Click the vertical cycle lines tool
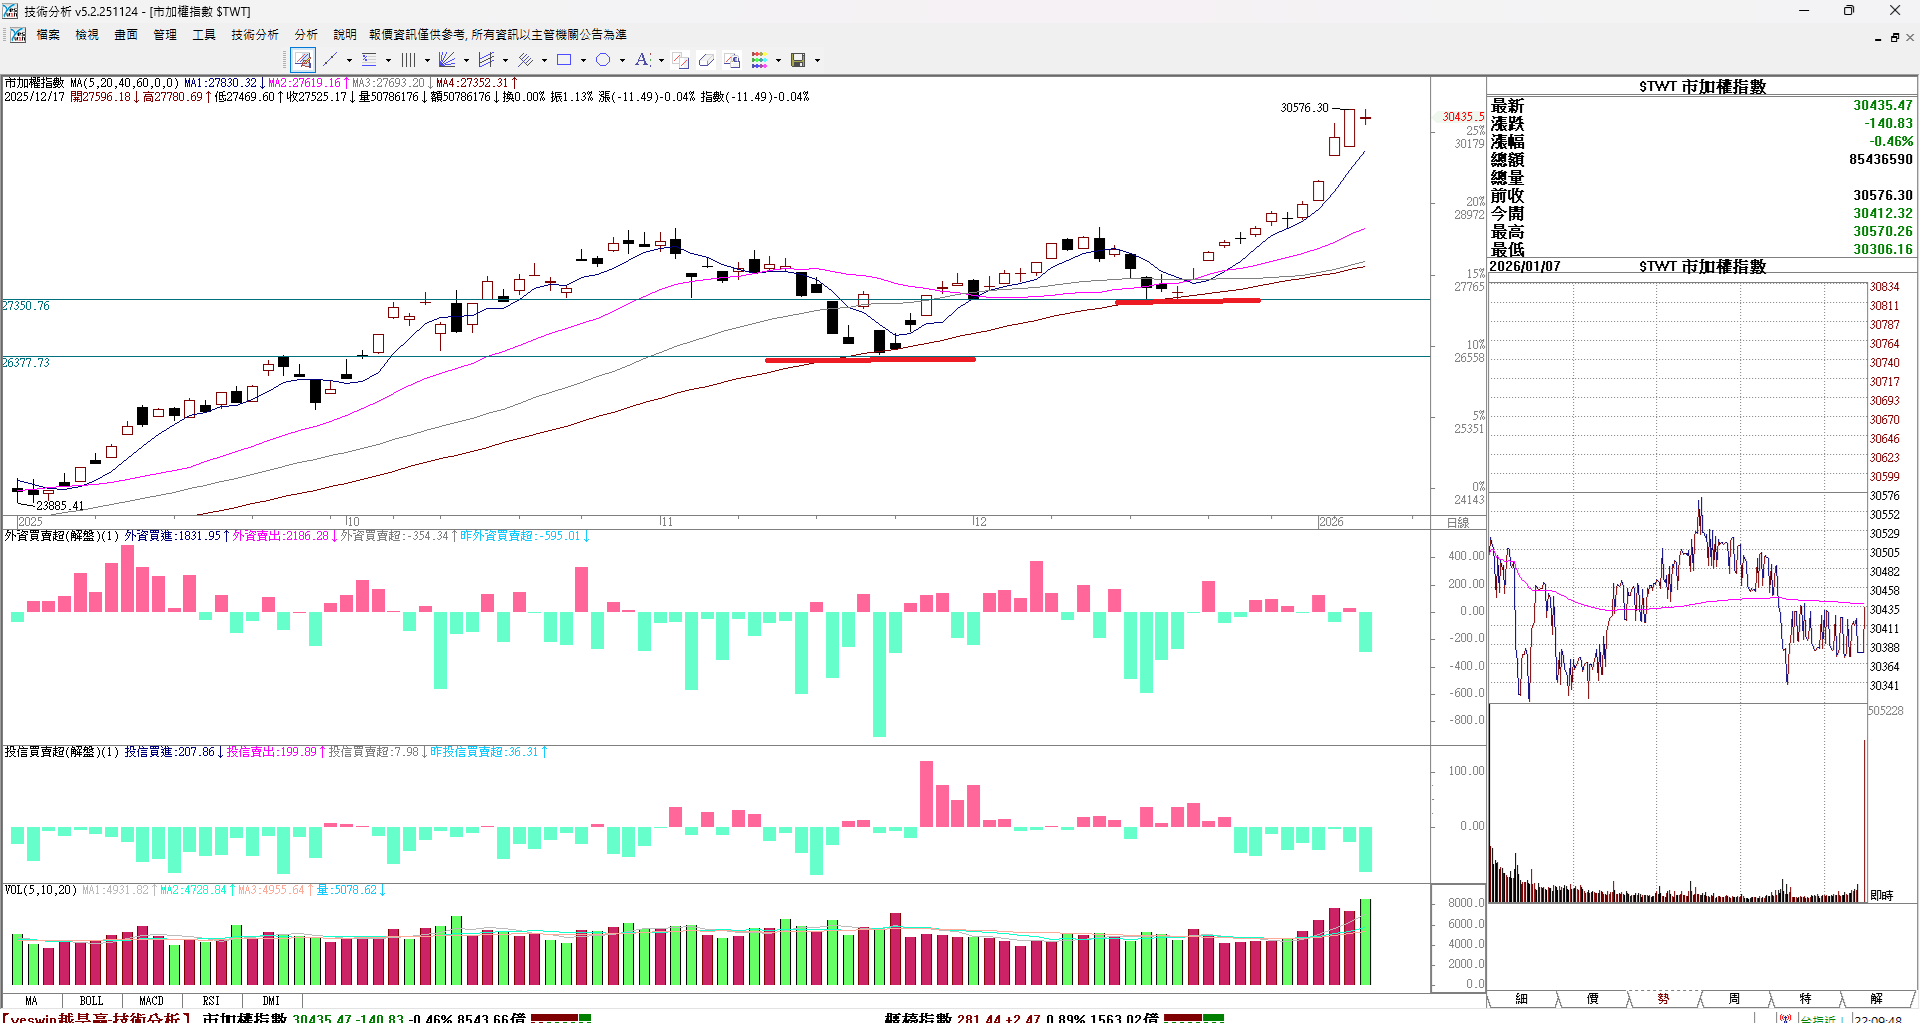Screen dimensions: 1920x1023 click(408, 60)
